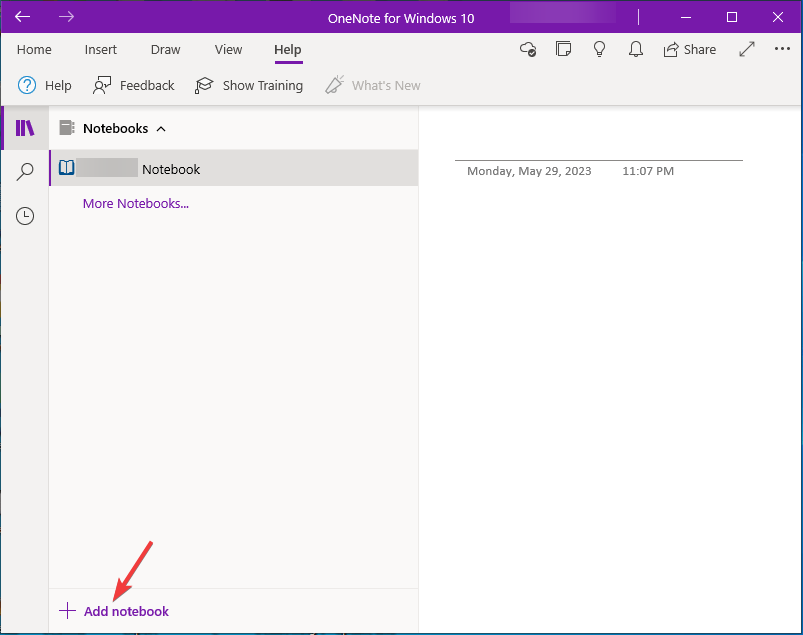
Task: Select the Notebook entry in list
Action: click(x=234, y=168)
